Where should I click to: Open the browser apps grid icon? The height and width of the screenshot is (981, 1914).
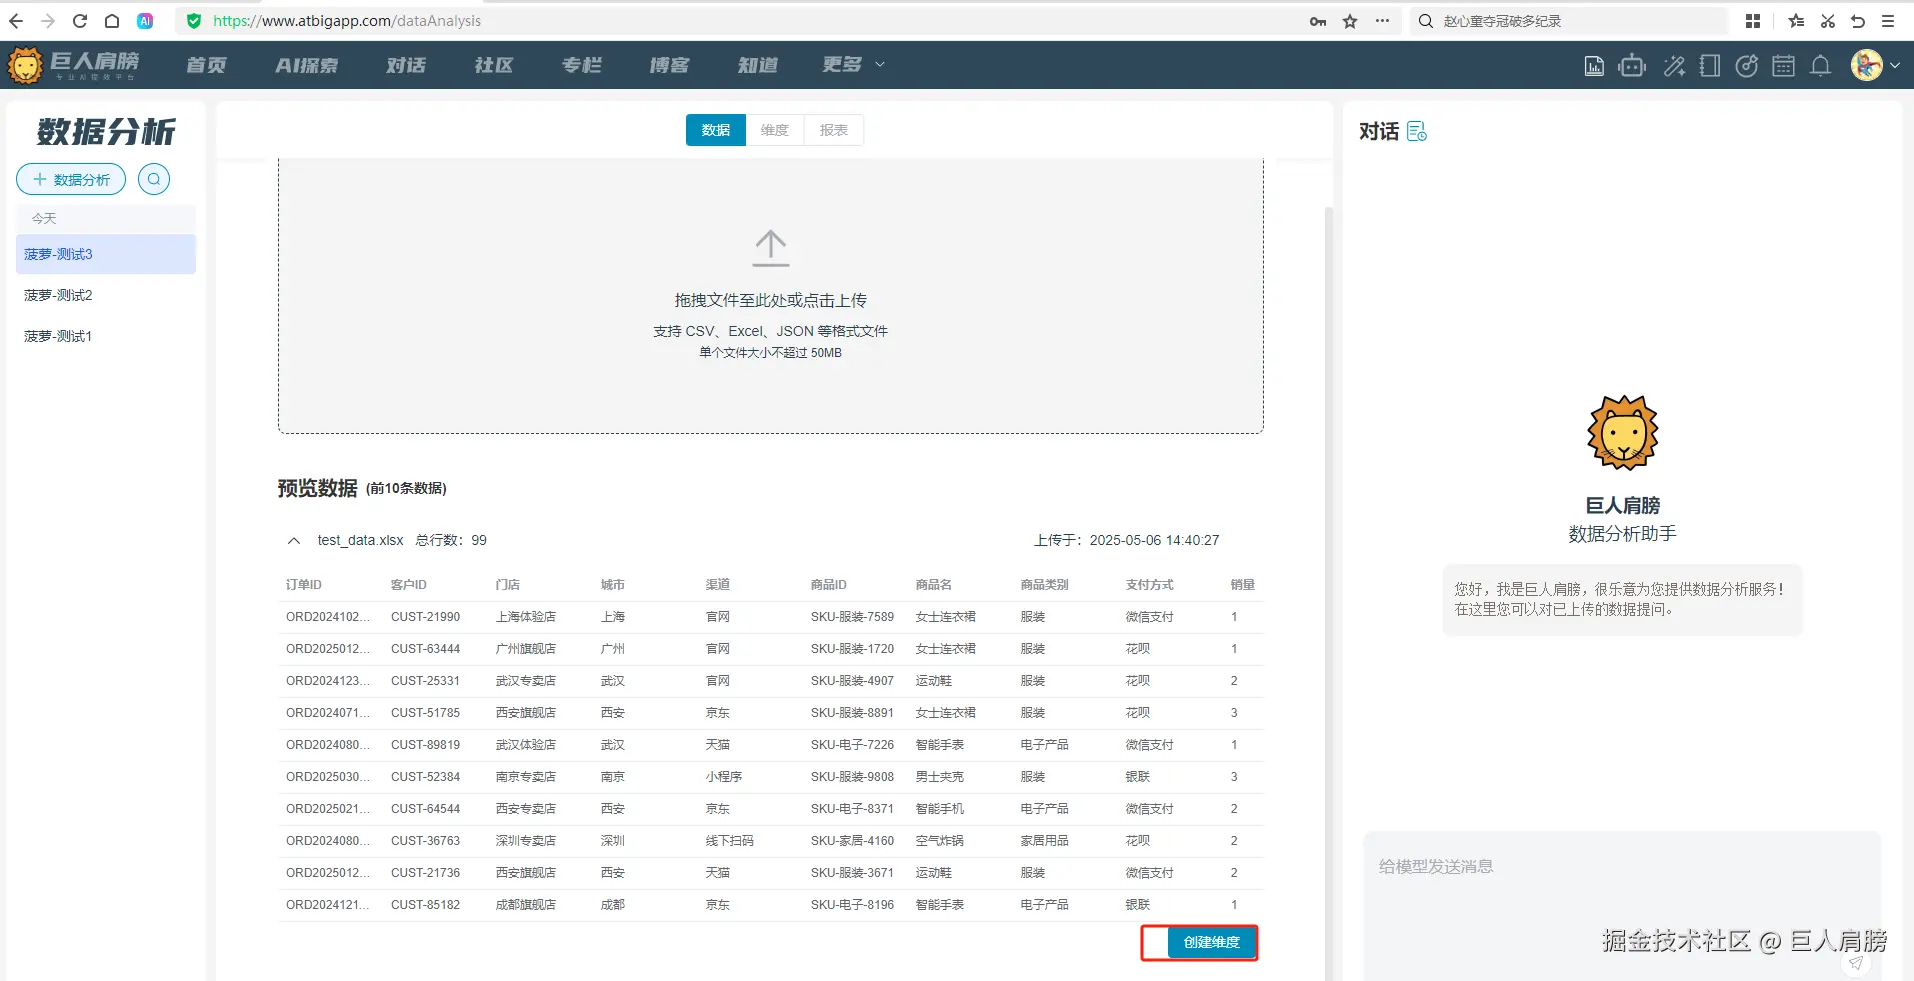coord(1753,21)
